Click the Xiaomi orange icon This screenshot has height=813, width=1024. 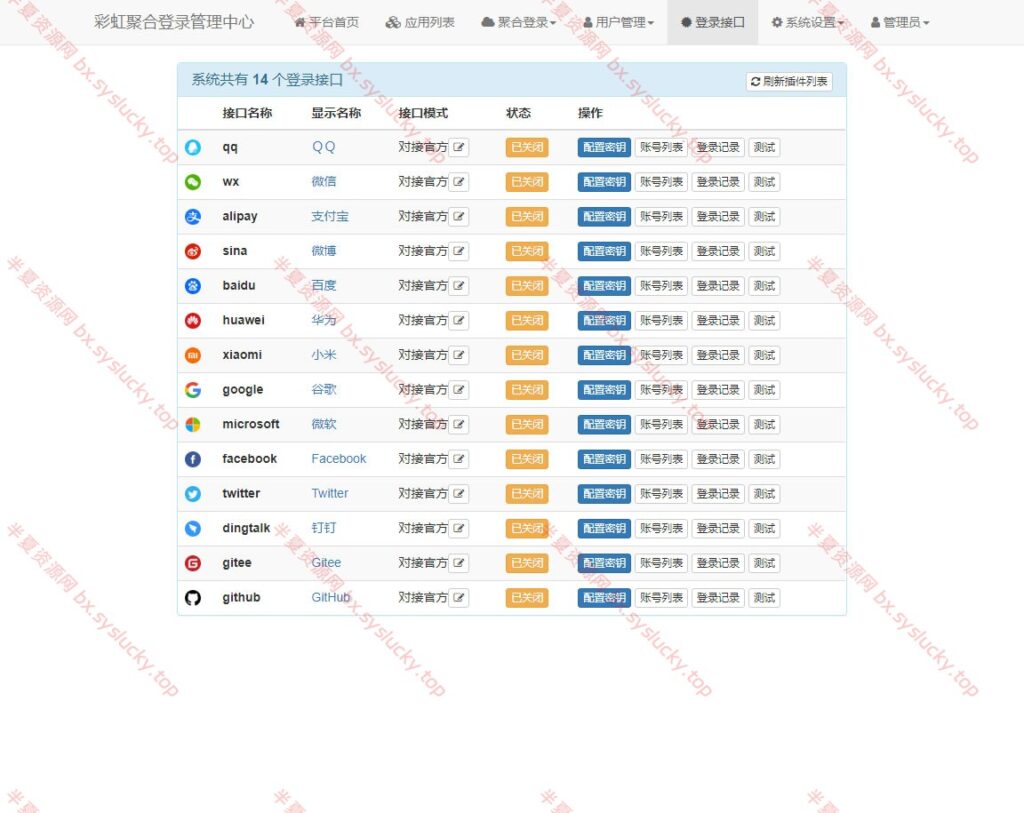pos(193,355)
